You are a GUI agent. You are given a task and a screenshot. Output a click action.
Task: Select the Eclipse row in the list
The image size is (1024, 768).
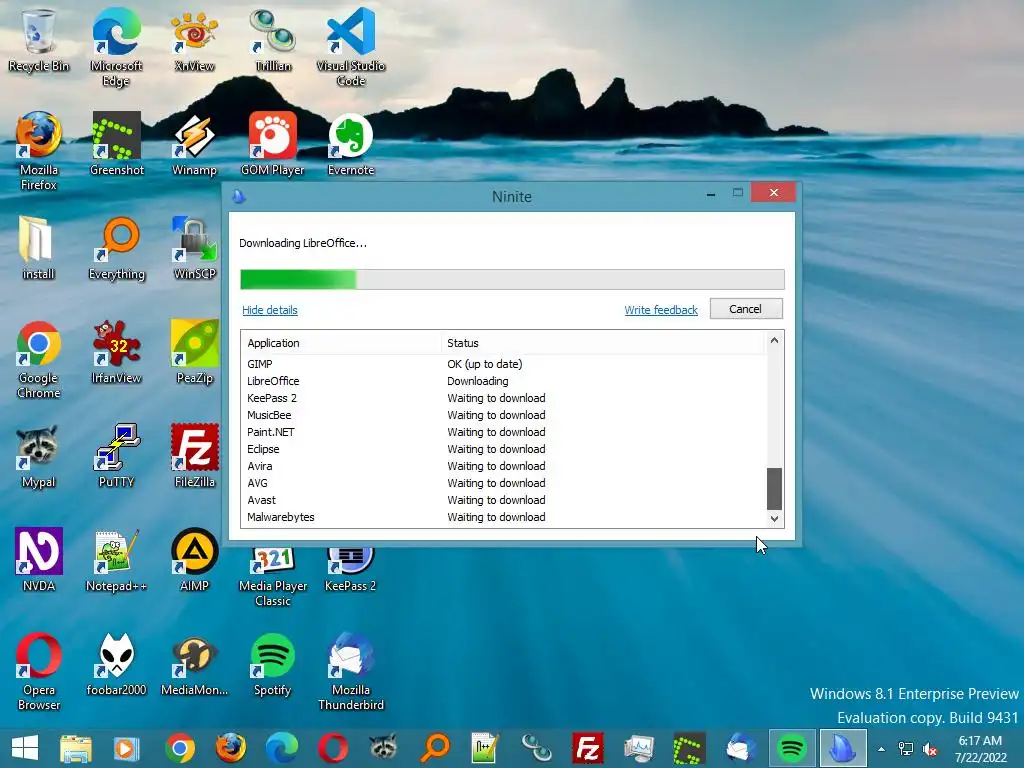coord(504,449)
